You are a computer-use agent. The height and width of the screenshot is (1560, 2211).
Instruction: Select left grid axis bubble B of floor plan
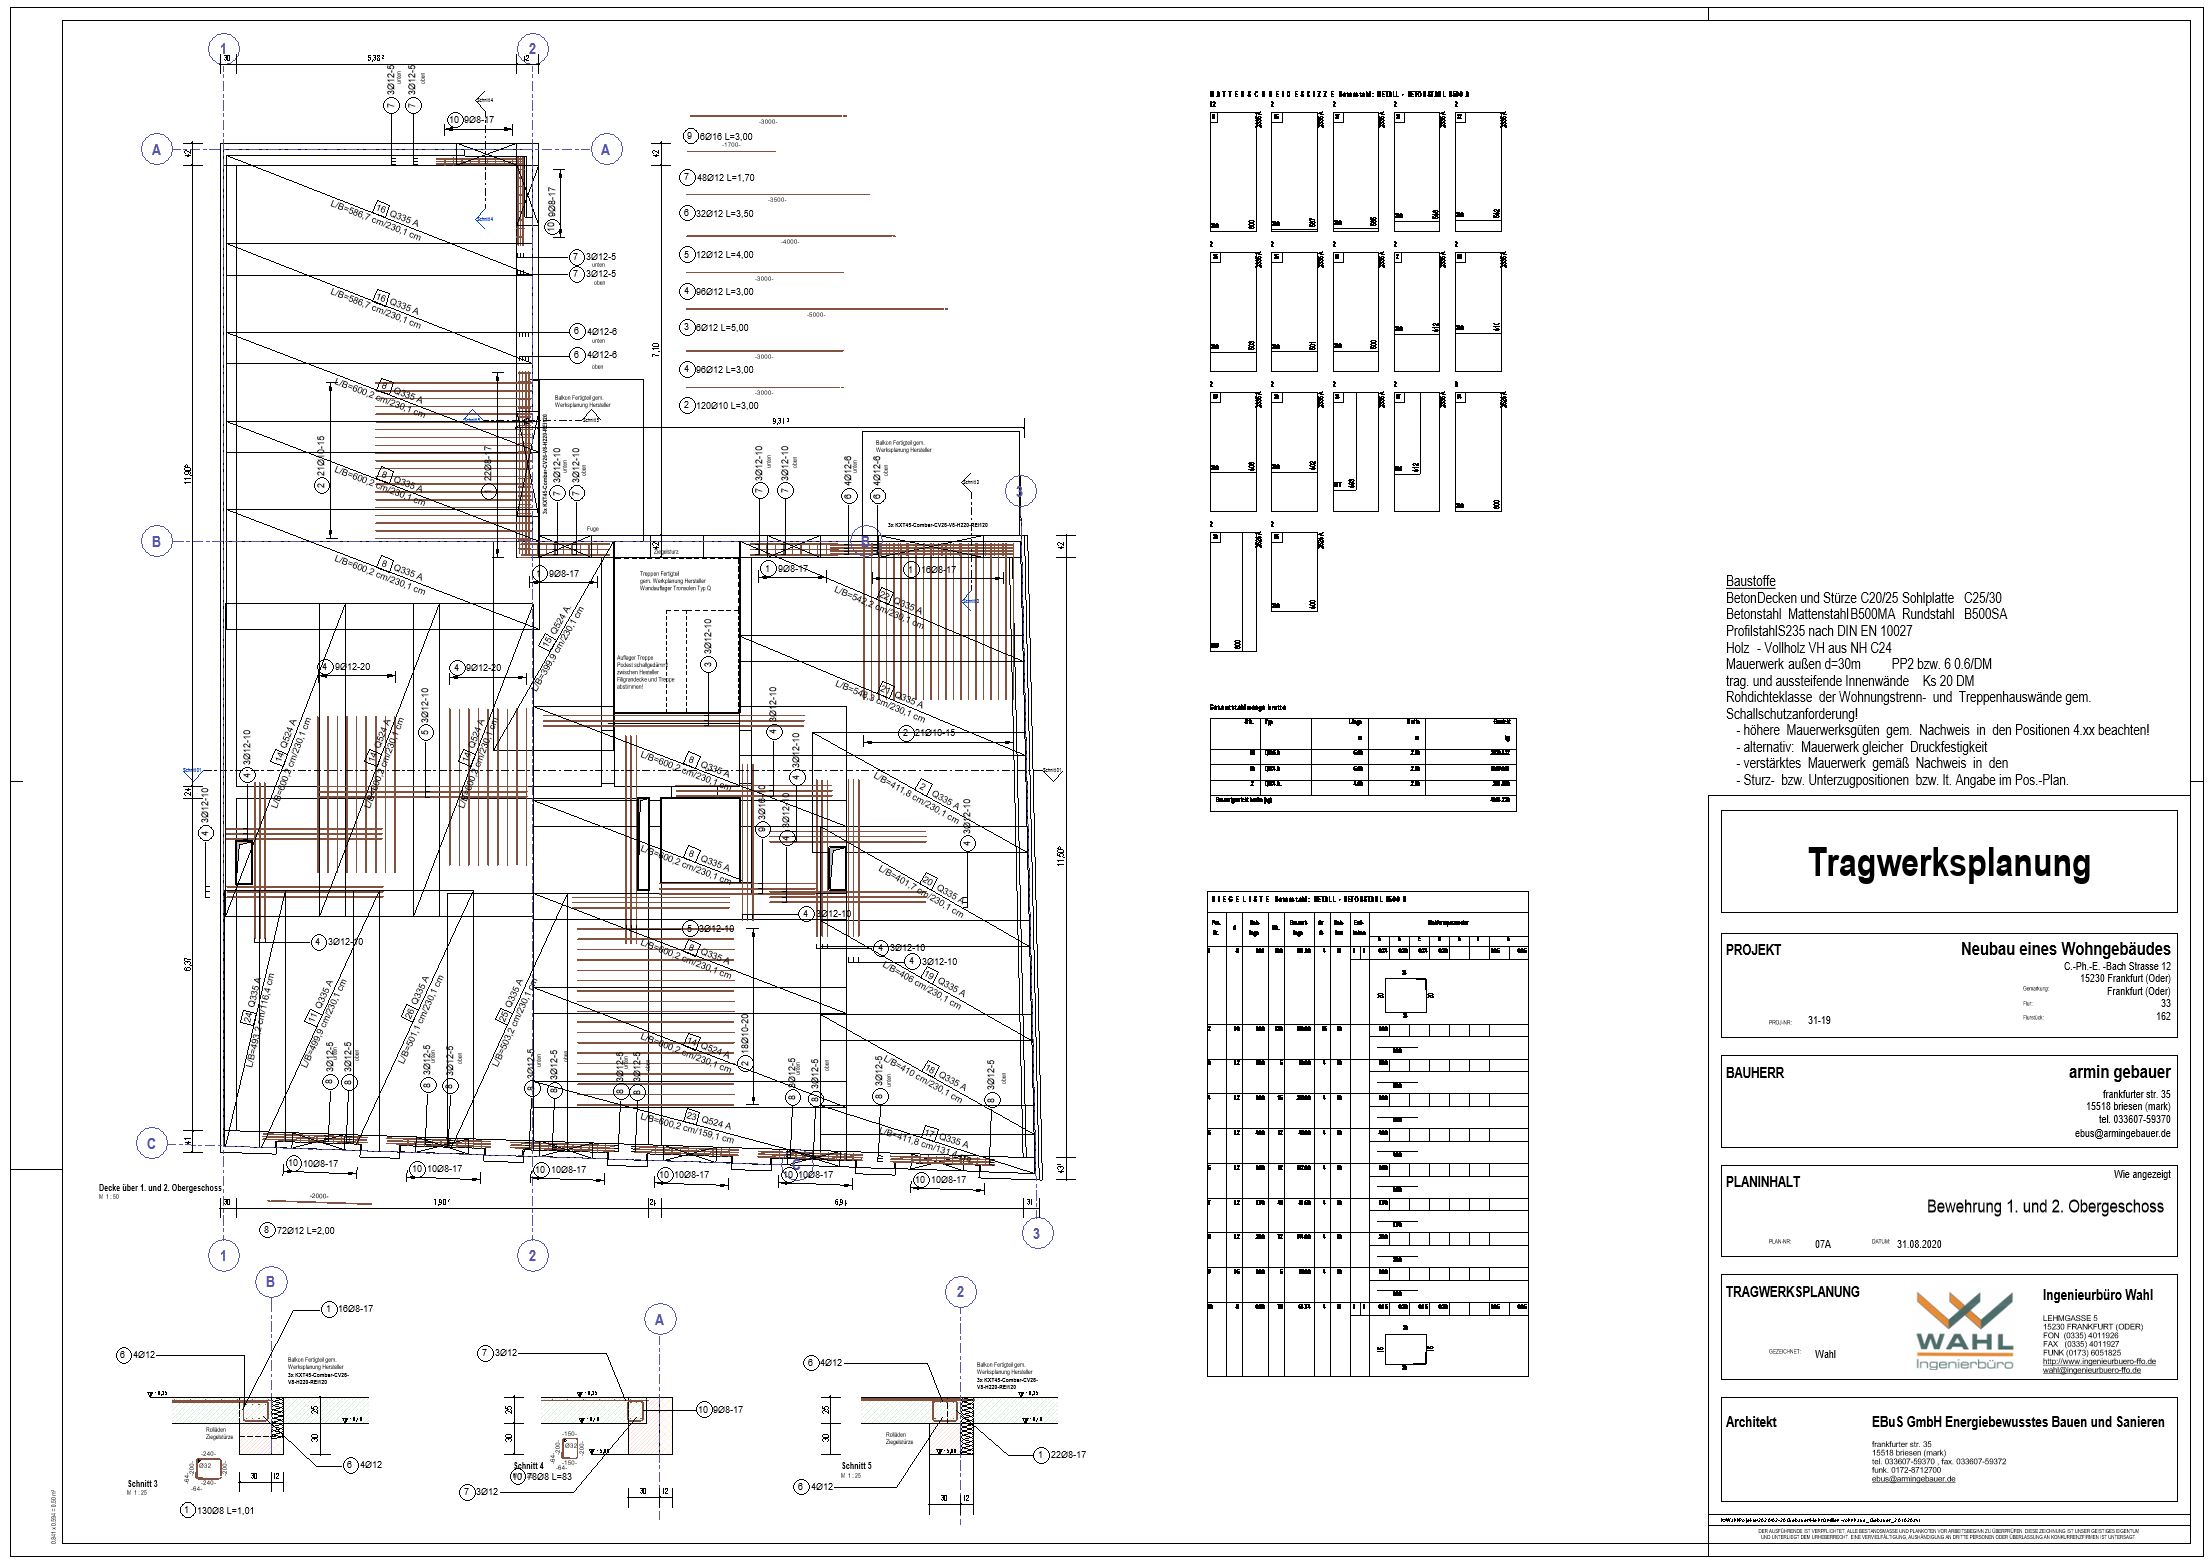pos(156,542)
